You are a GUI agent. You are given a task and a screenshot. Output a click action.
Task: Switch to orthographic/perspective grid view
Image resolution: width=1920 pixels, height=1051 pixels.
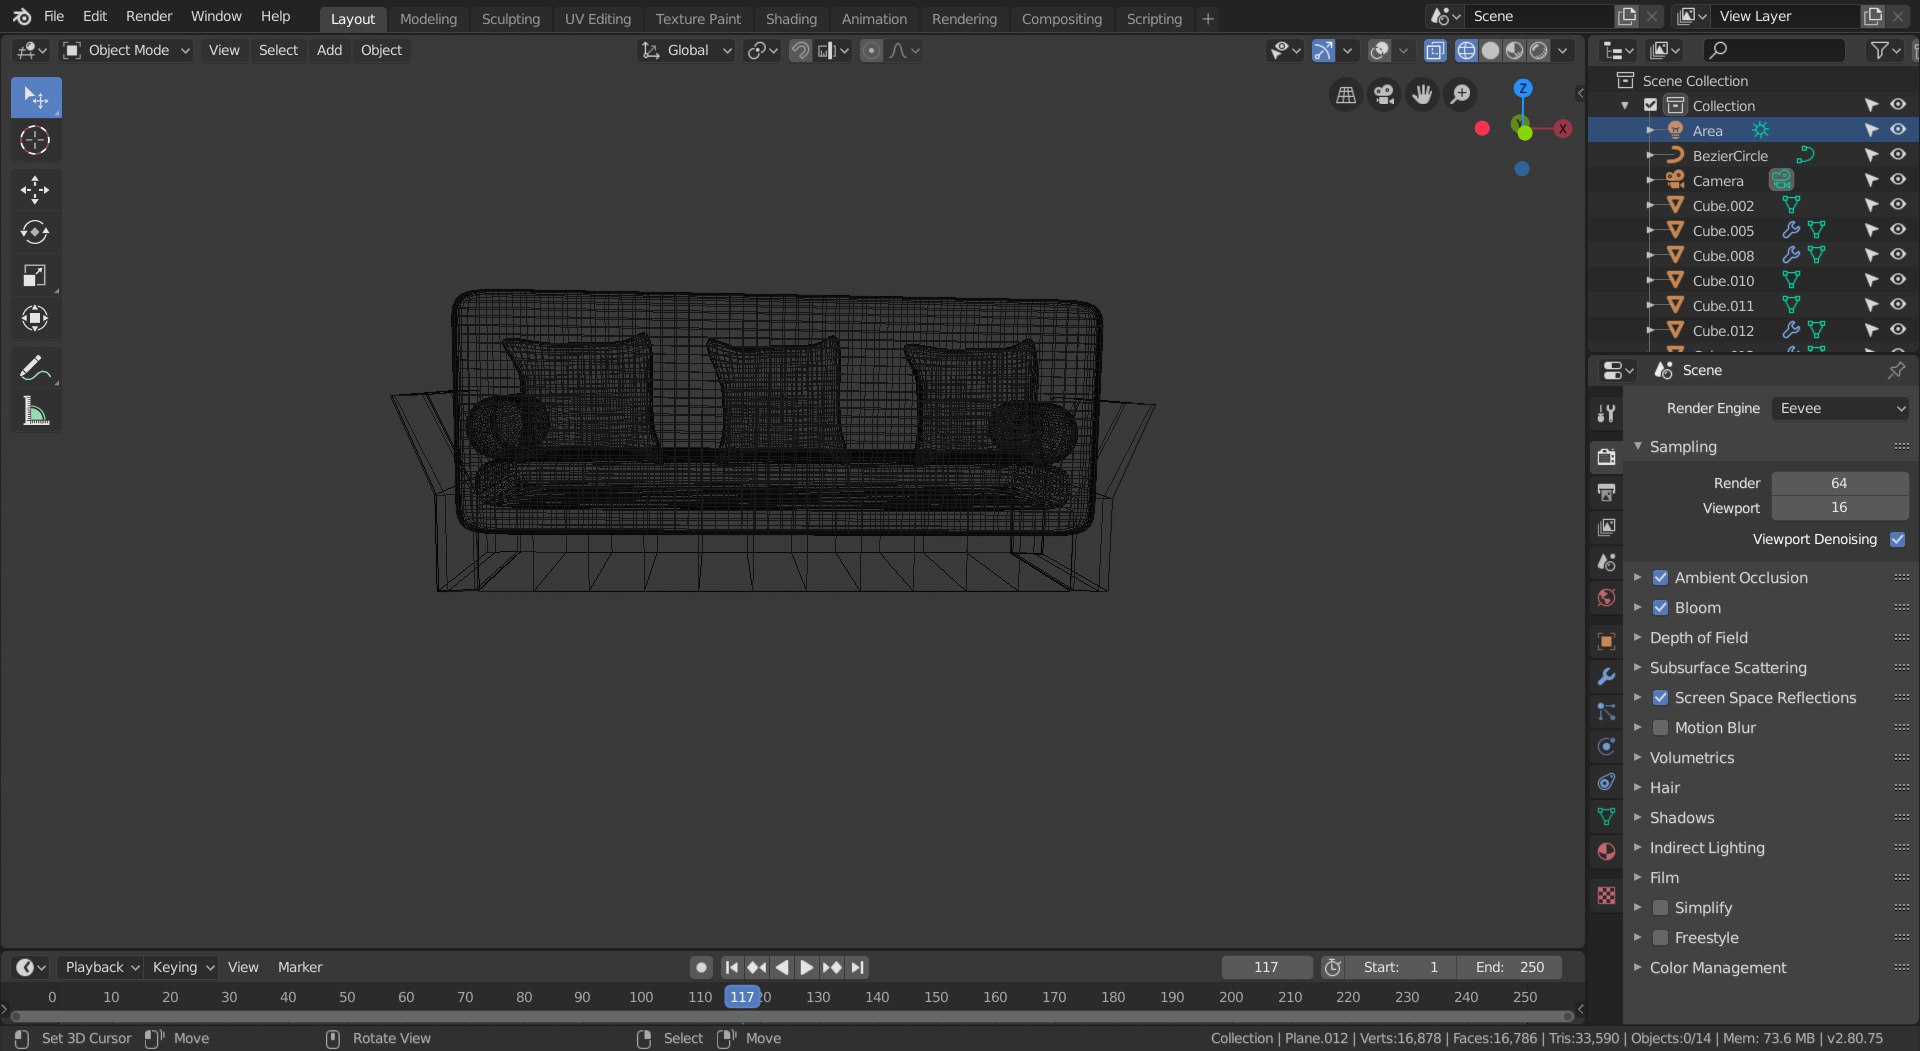1346,94
